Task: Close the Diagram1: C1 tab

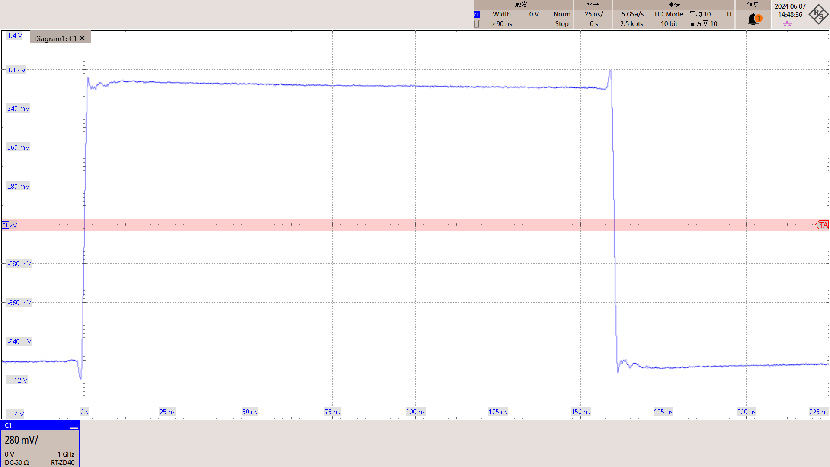Action: tap(82, 38)
